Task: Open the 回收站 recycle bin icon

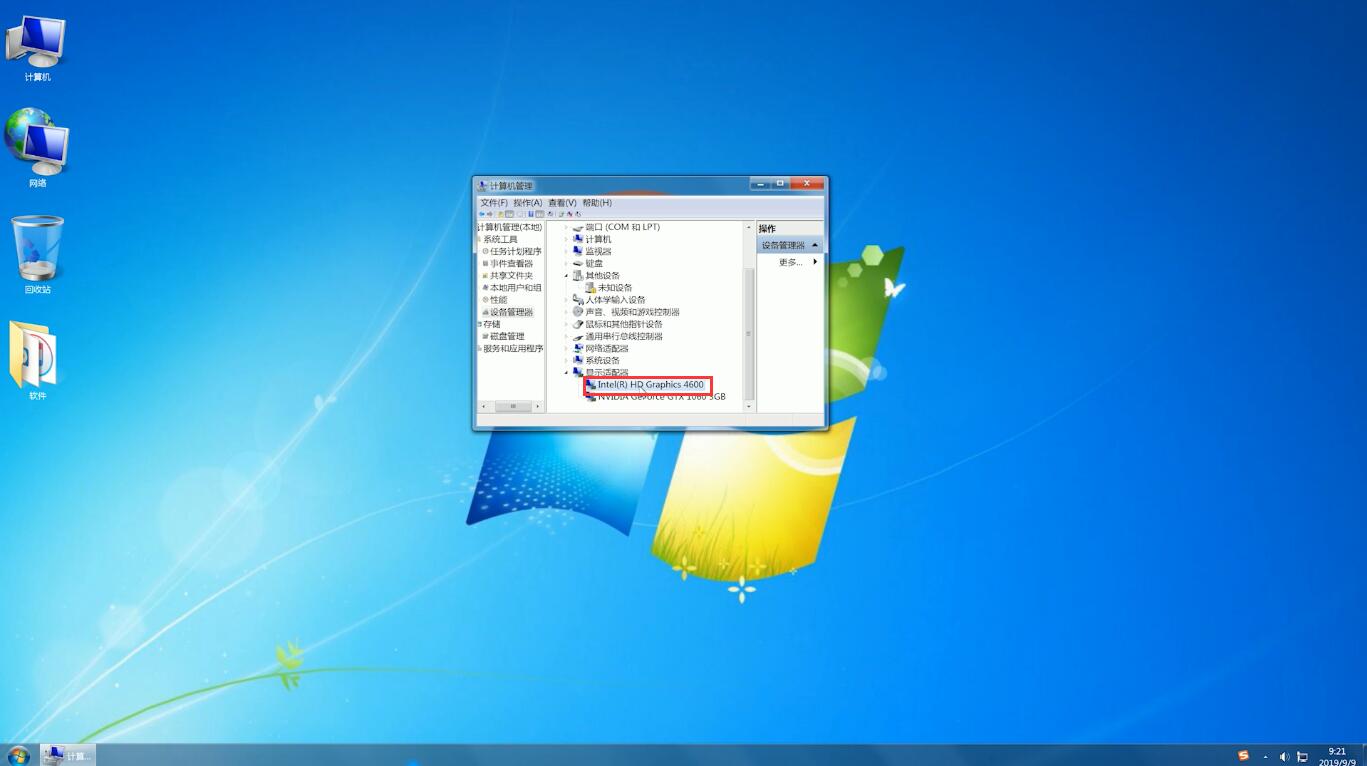Action: pos(37,255)
